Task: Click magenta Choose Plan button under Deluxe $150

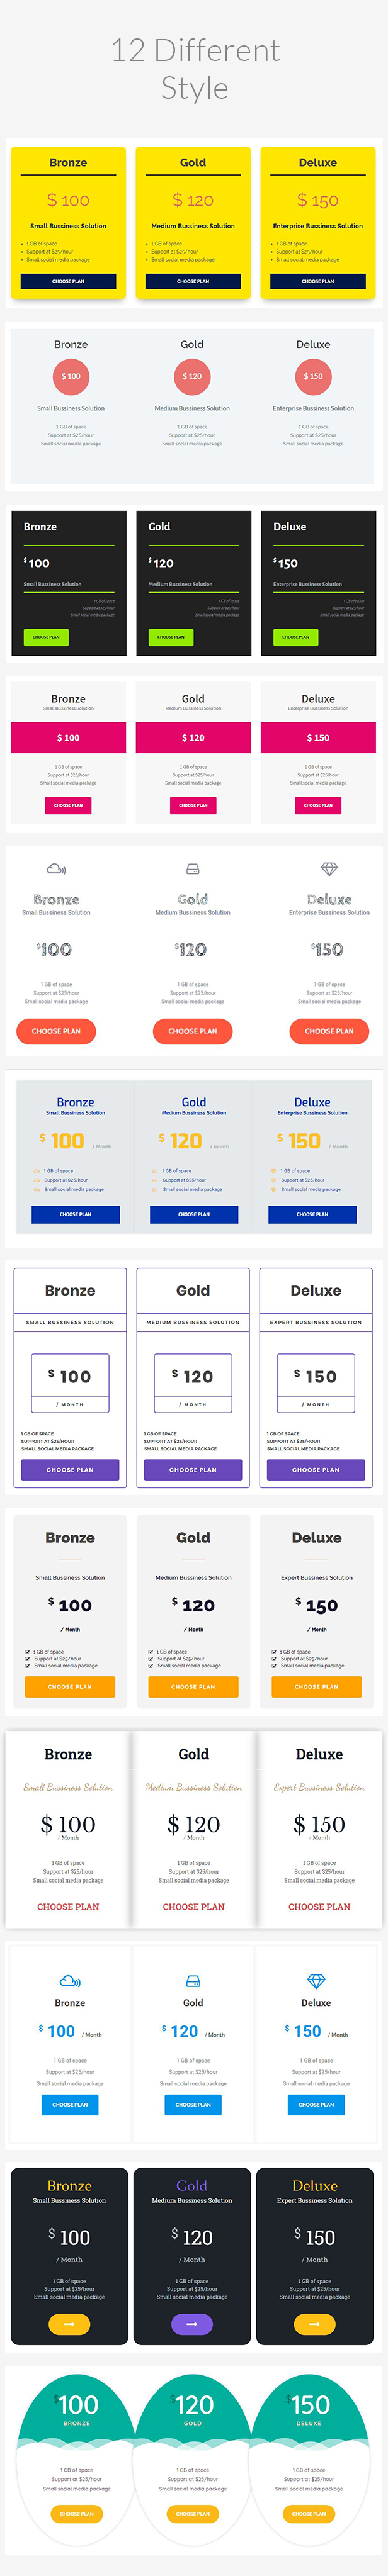Action: [x=318, y=805]
